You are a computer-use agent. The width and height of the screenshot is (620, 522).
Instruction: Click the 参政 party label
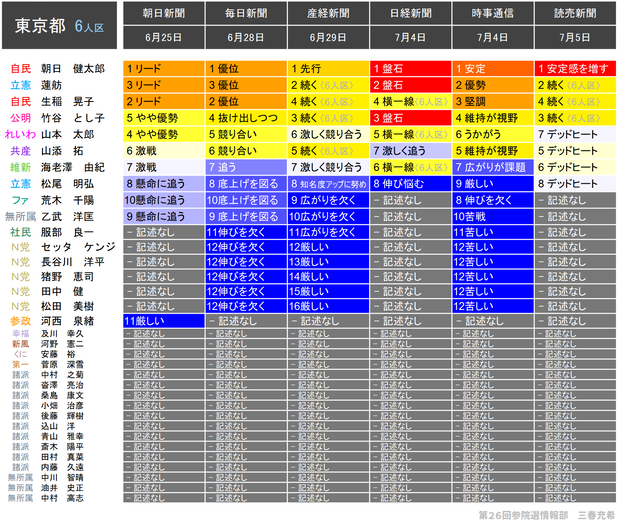point(21,321)
